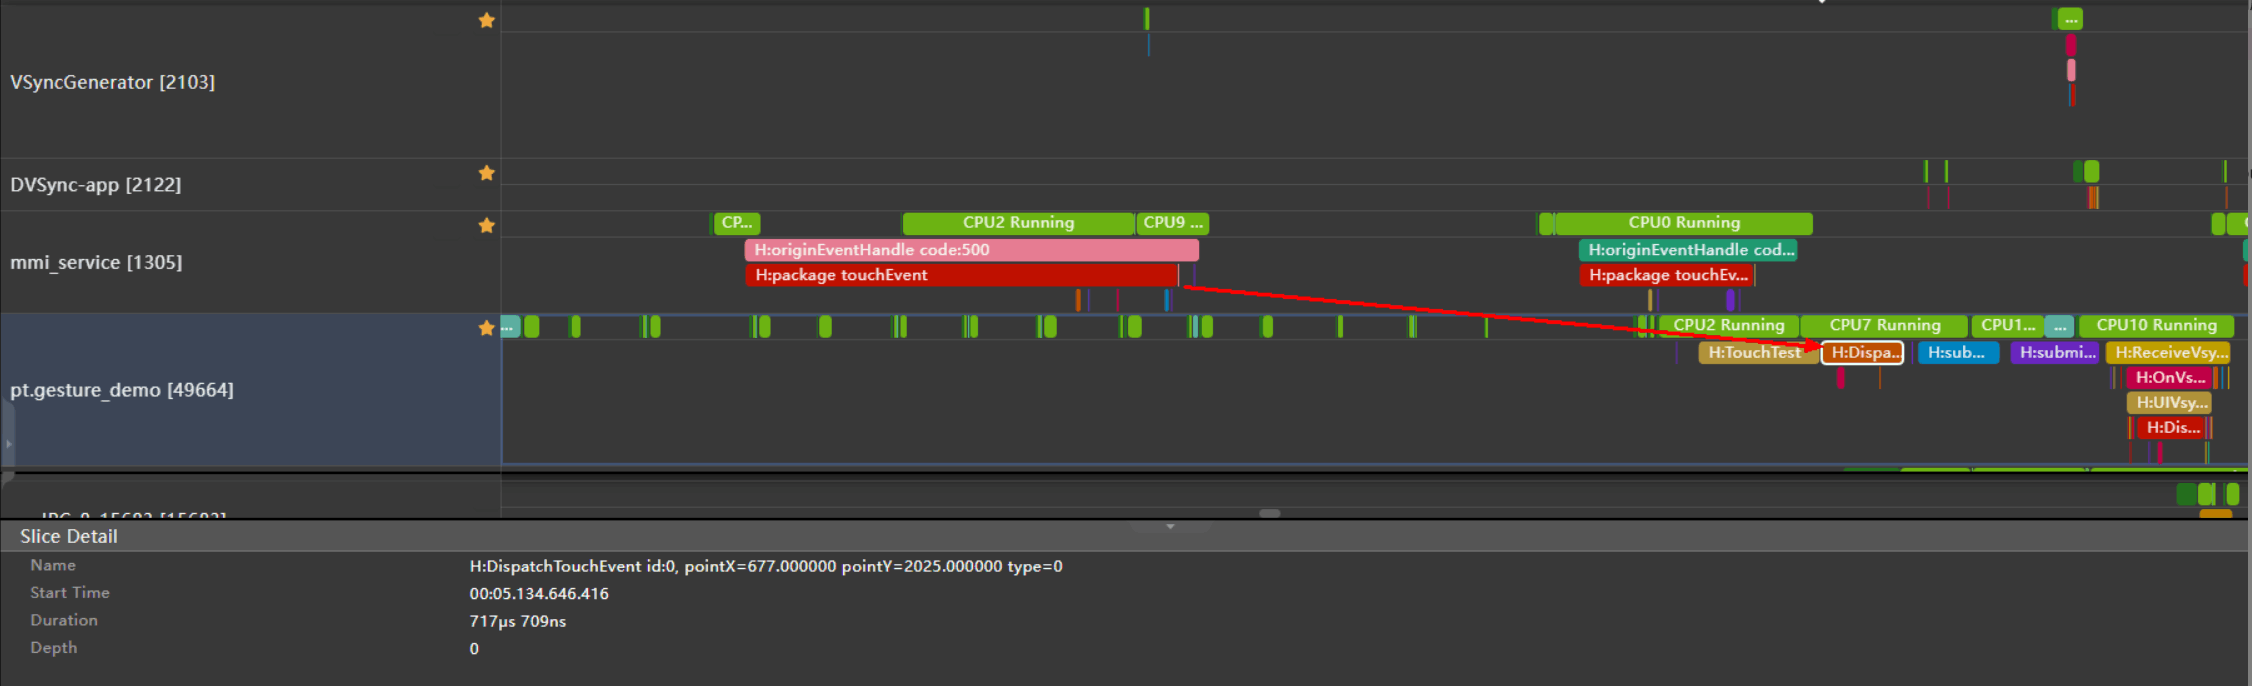Select the H:ReceiveVsy... slice
Screen dimensions: 2252x686
click(x=2168, y=353)
